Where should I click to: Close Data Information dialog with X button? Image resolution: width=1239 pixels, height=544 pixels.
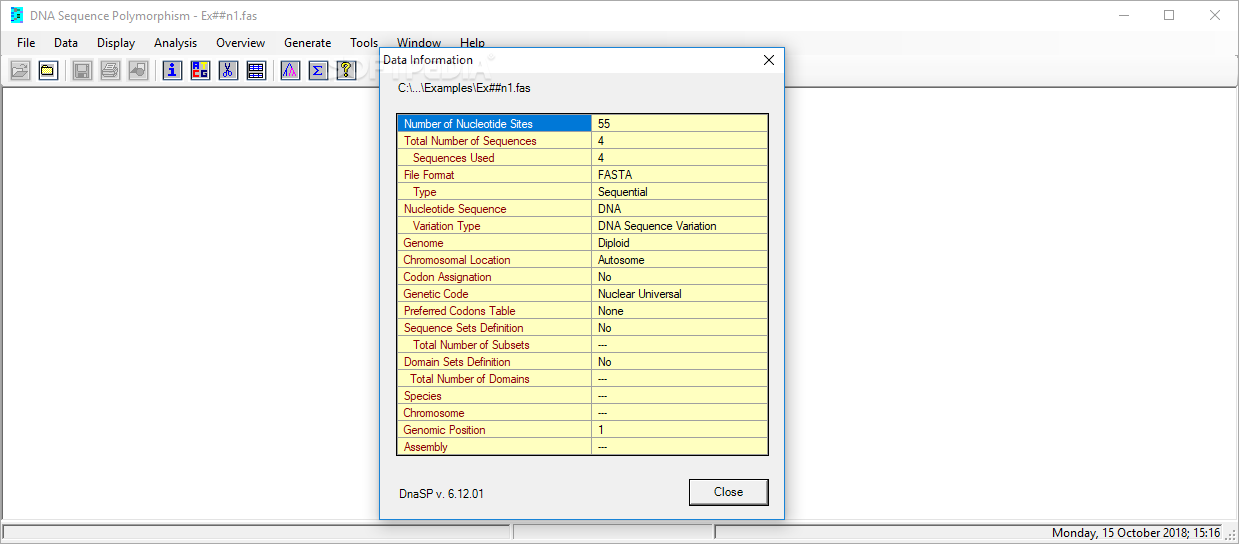point(769,60)
